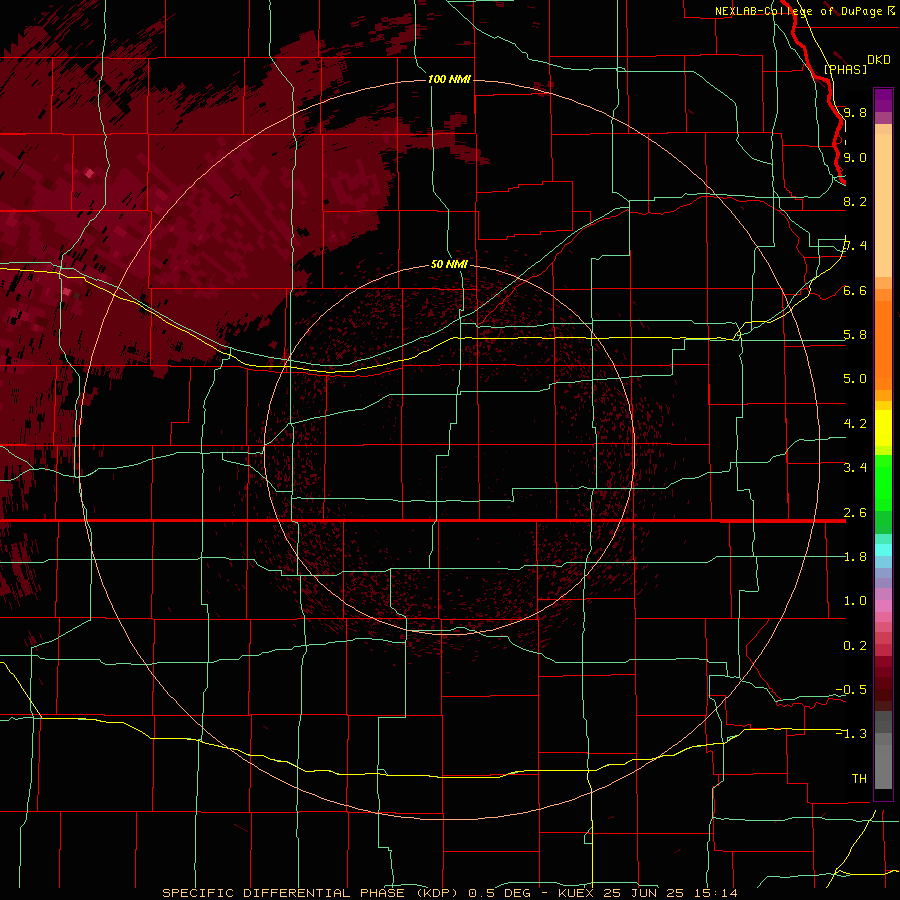Image resolution: width=900 pixels, height=900 pixels.
Task: Click the [PHAS] legend label
Action: click(x=845, y=69)
